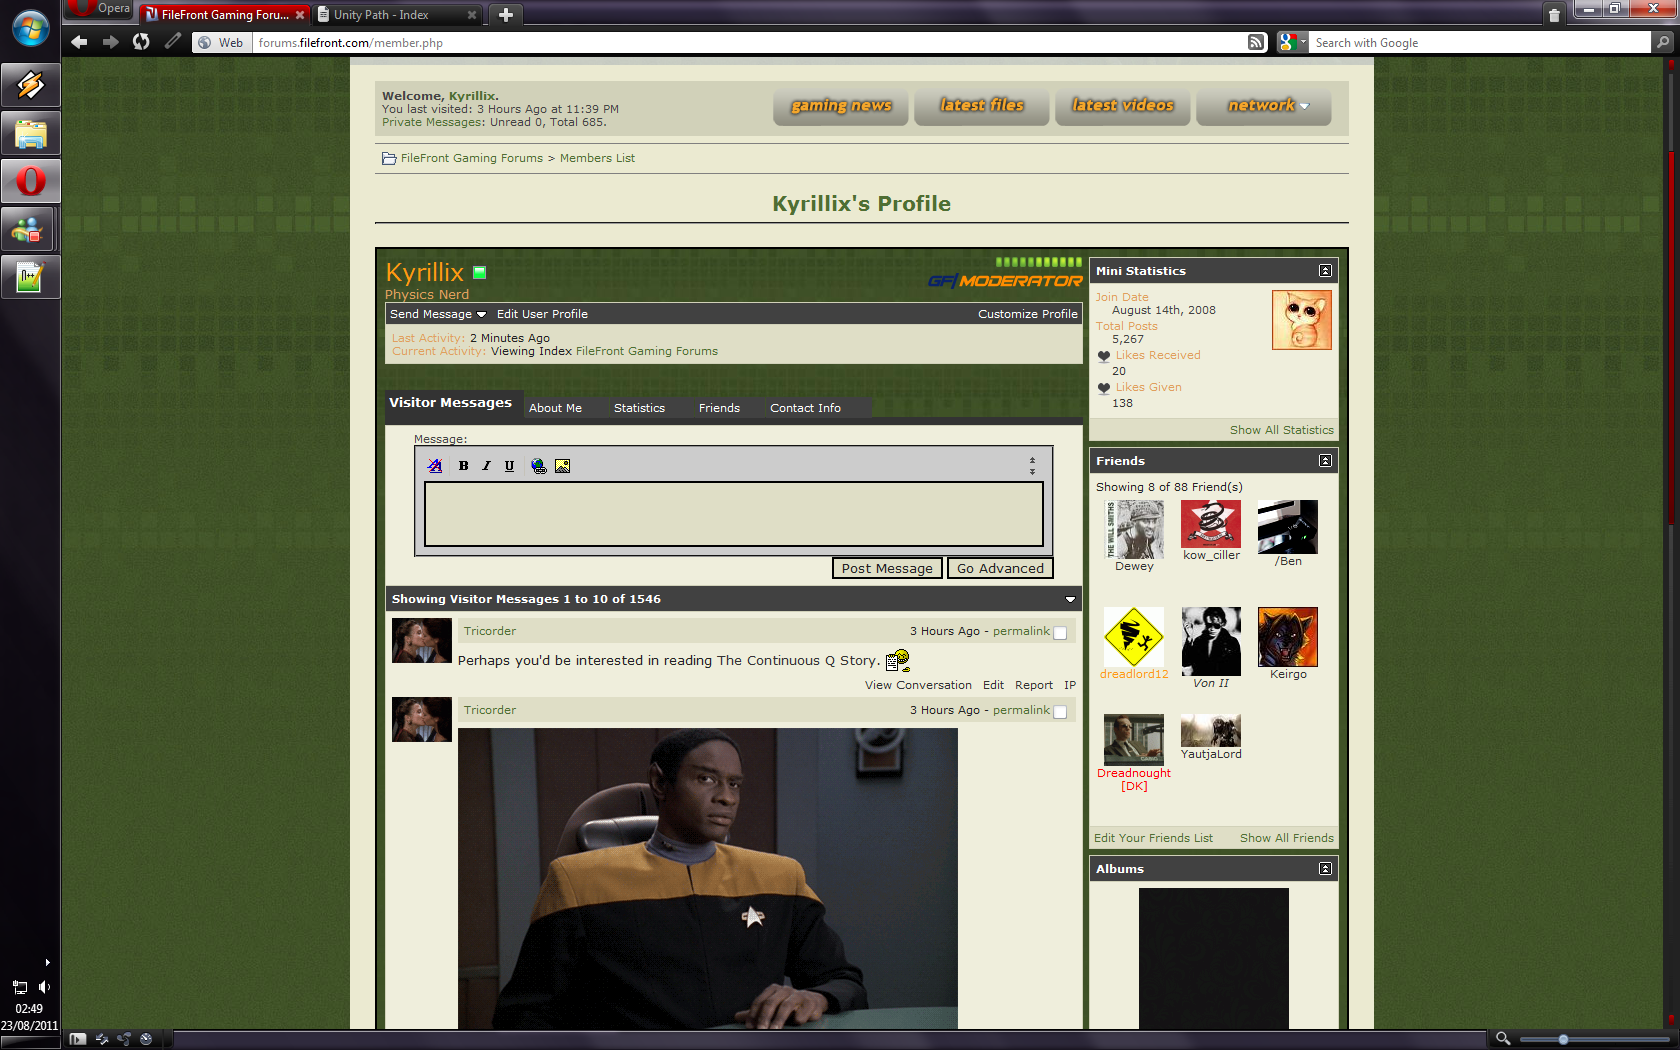Open Dewey's friend avatar

1134,530
